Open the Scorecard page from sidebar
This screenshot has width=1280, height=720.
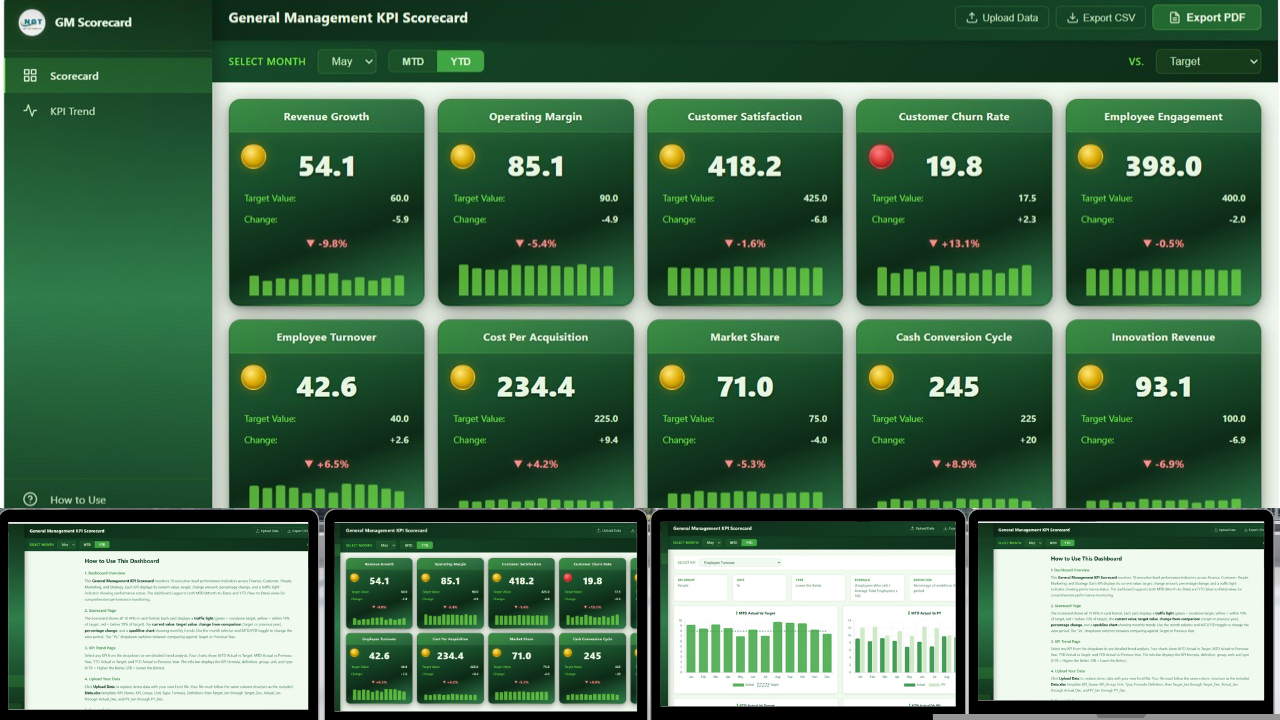(x=74, y=76)
